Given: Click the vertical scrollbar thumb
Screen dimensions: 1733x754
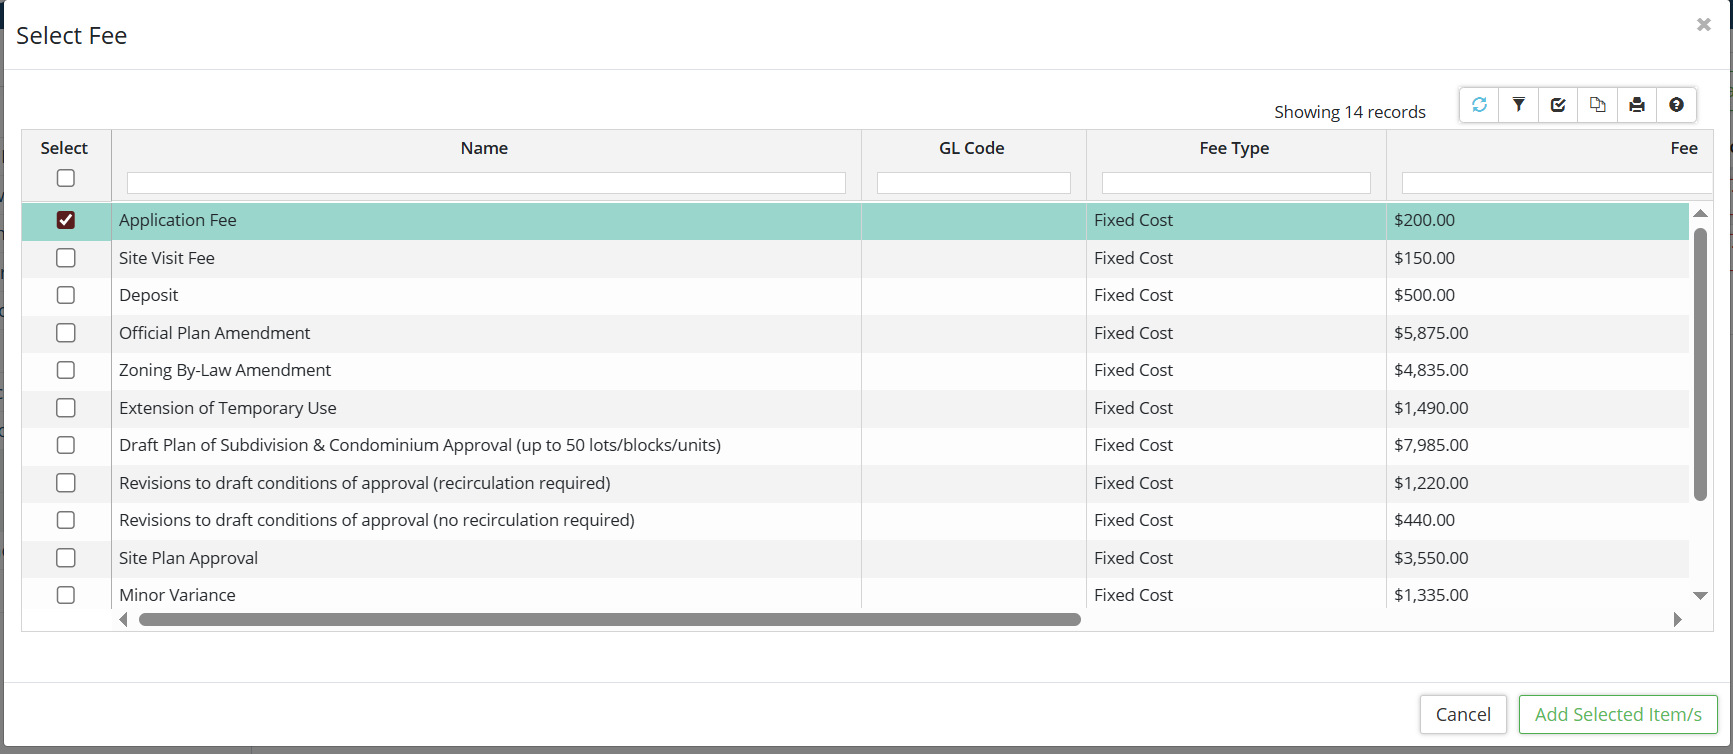Looking at the screenshot, I should tap(1700, 364).
